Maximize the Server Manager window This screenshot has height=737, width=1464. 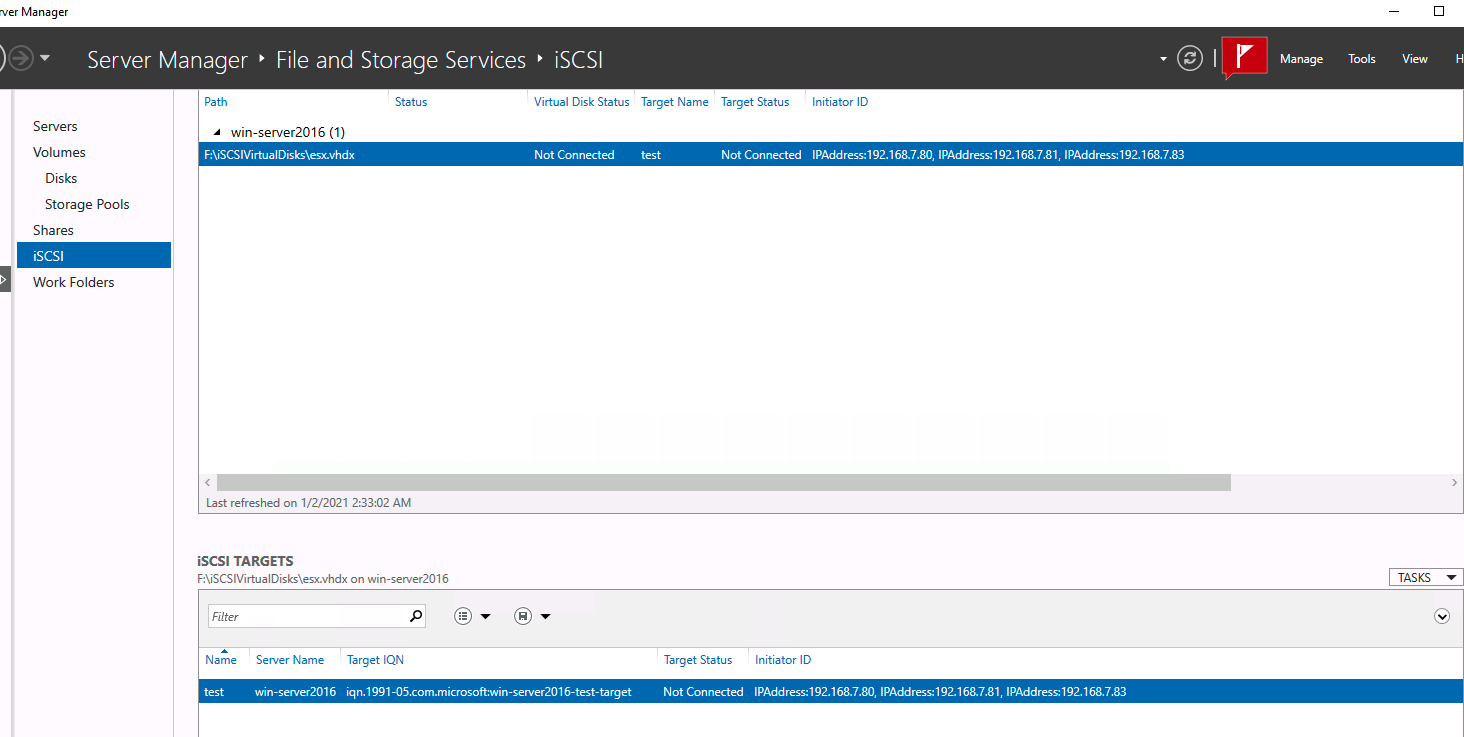point(1439,11)
